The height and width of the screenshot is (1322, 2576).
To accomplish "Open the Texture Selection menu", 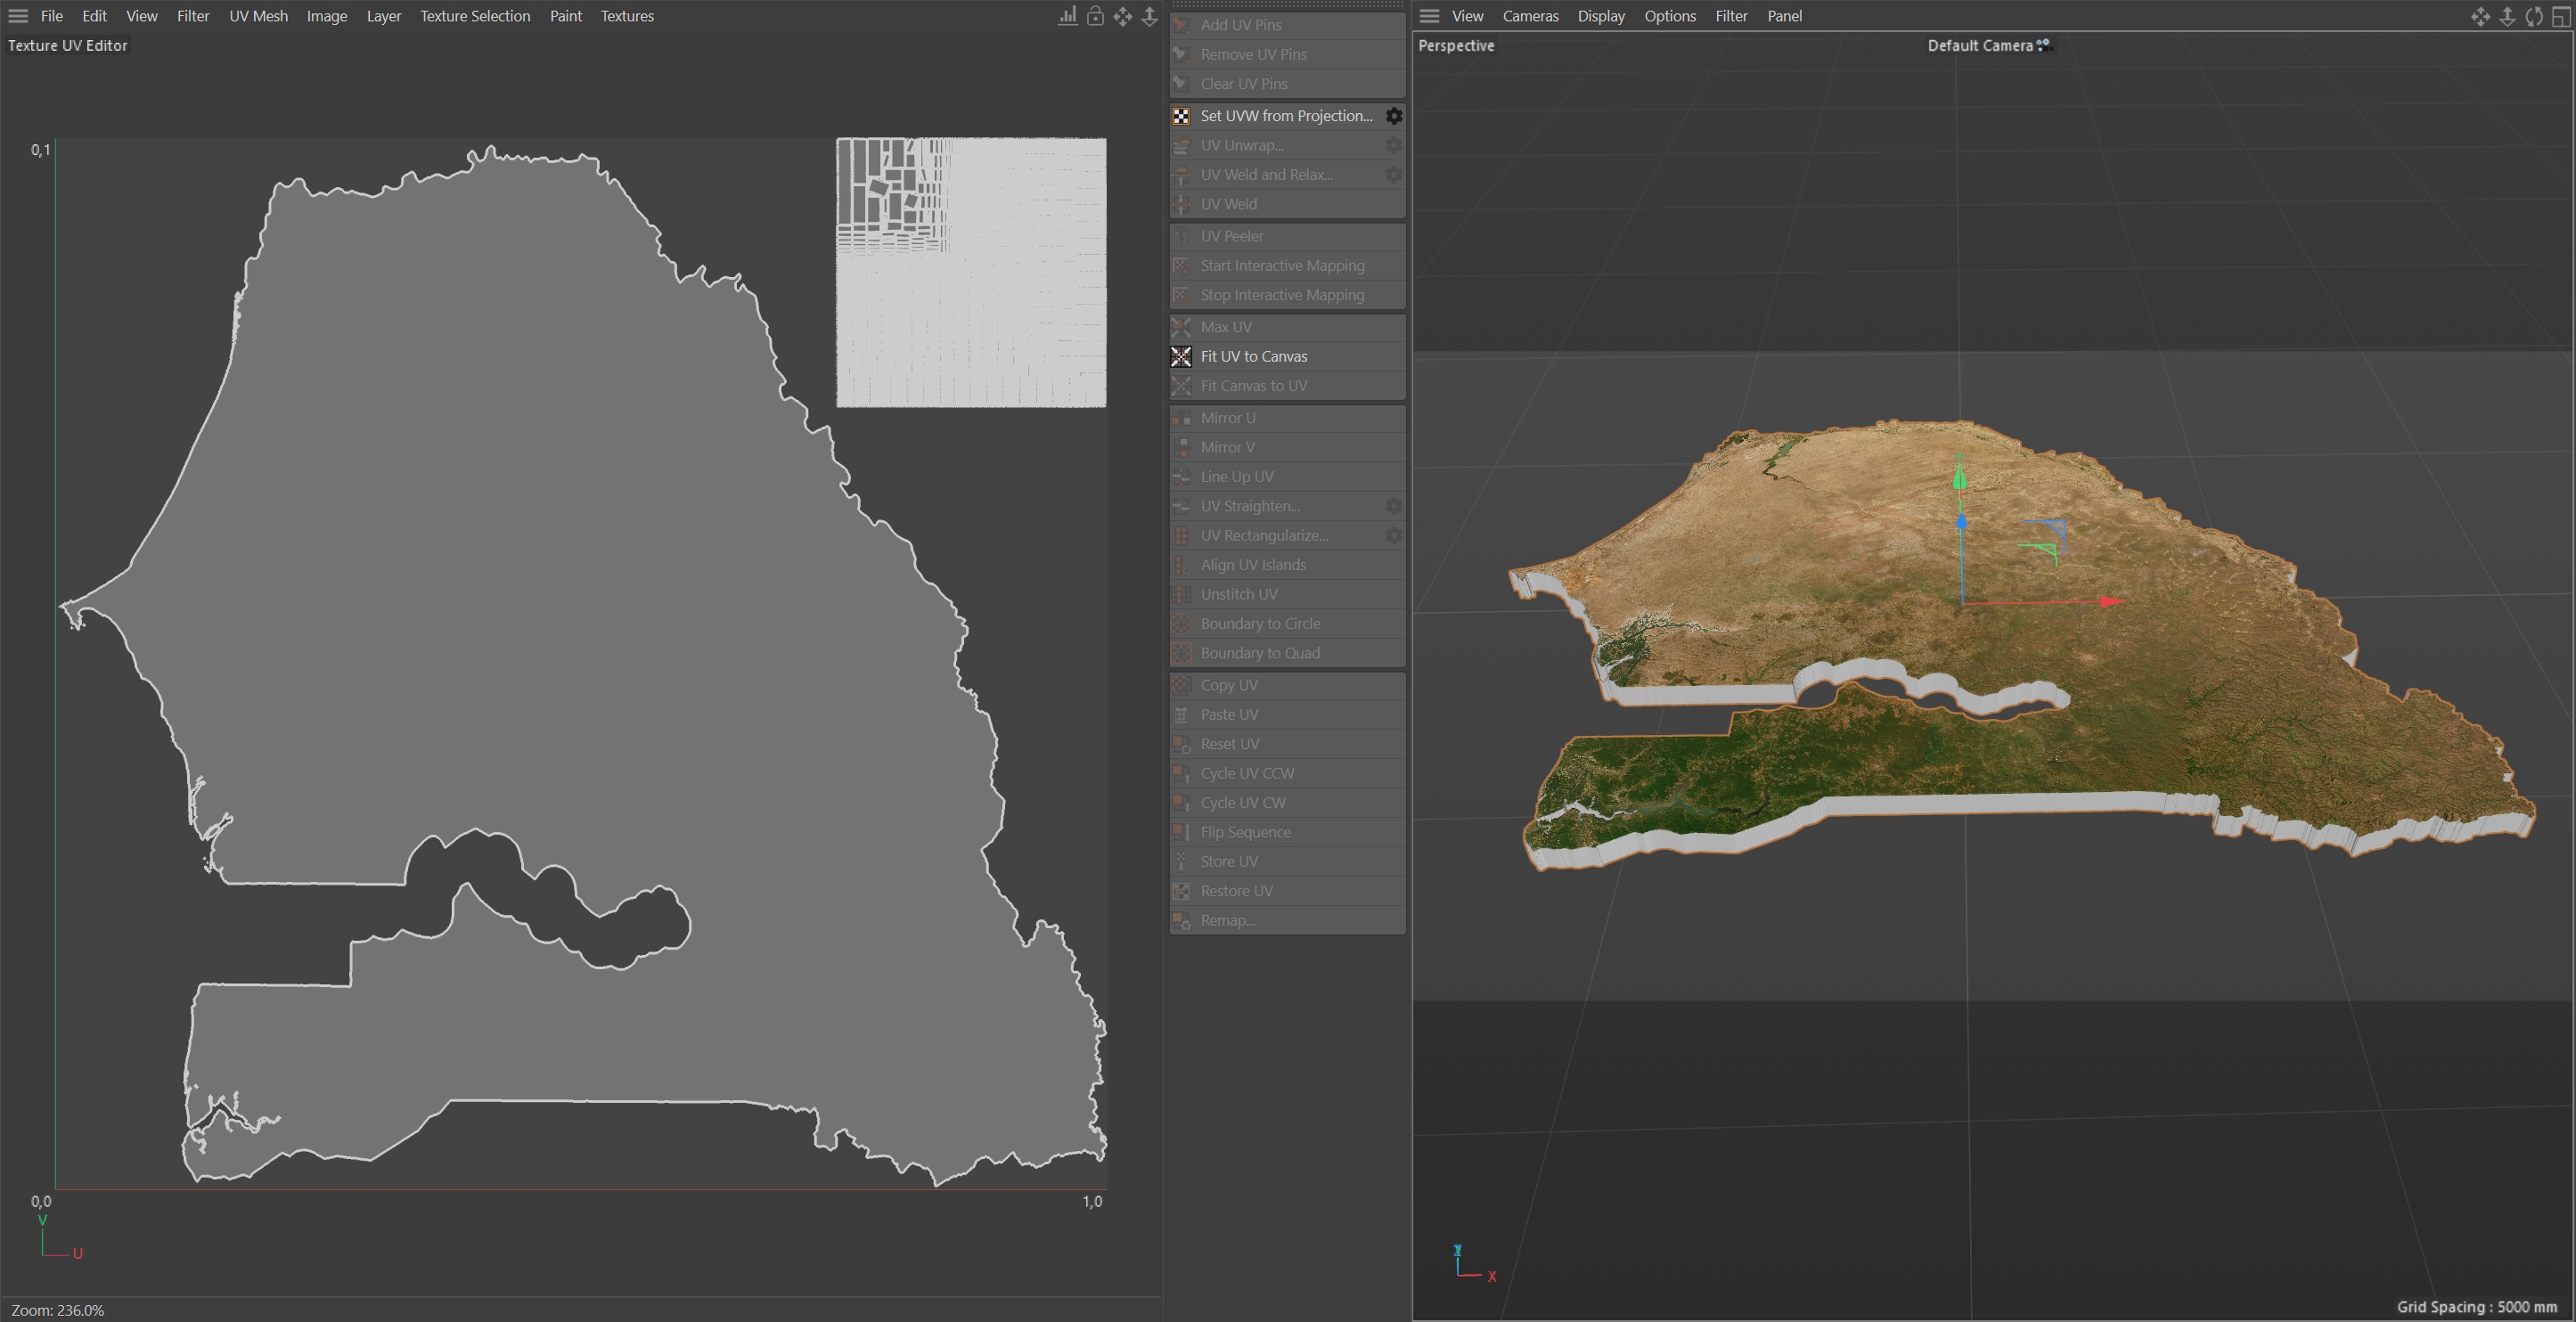I will click(475, 16).
